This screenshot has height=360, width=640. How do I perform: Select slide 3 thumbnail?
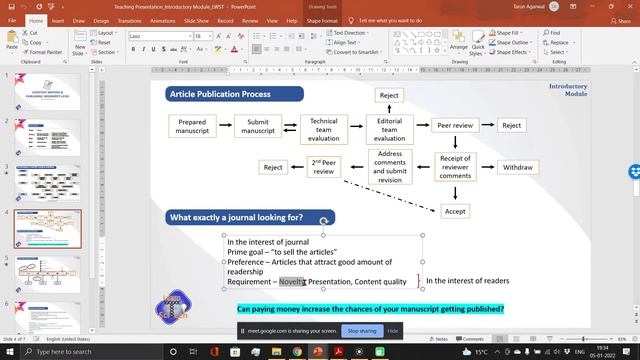48,182
